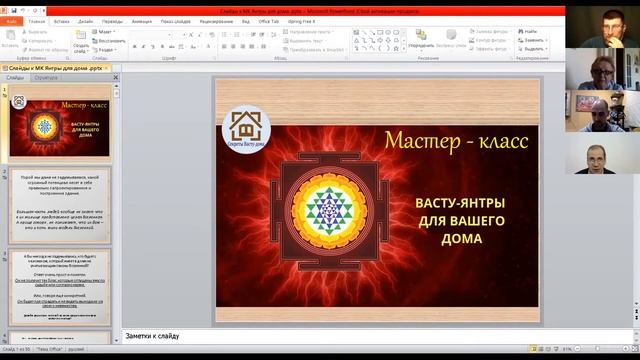Open the Показ слайдов ribbon tab
640x360 pixels.
pyautogui.click(x=176, y=21)
